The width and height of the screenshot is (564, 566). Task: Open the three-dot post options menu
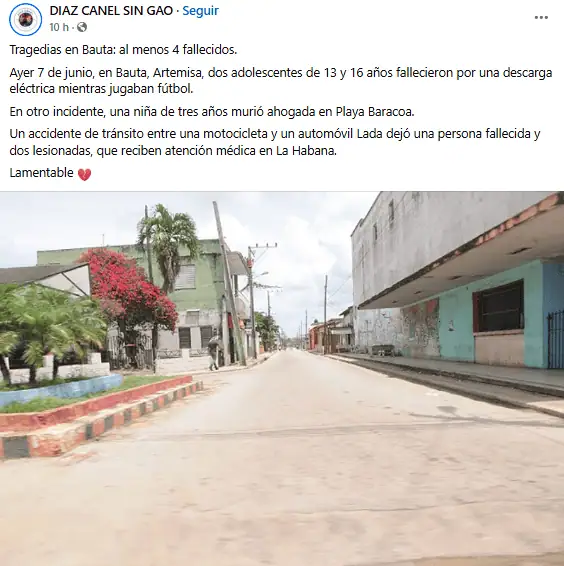coord(541,17)
